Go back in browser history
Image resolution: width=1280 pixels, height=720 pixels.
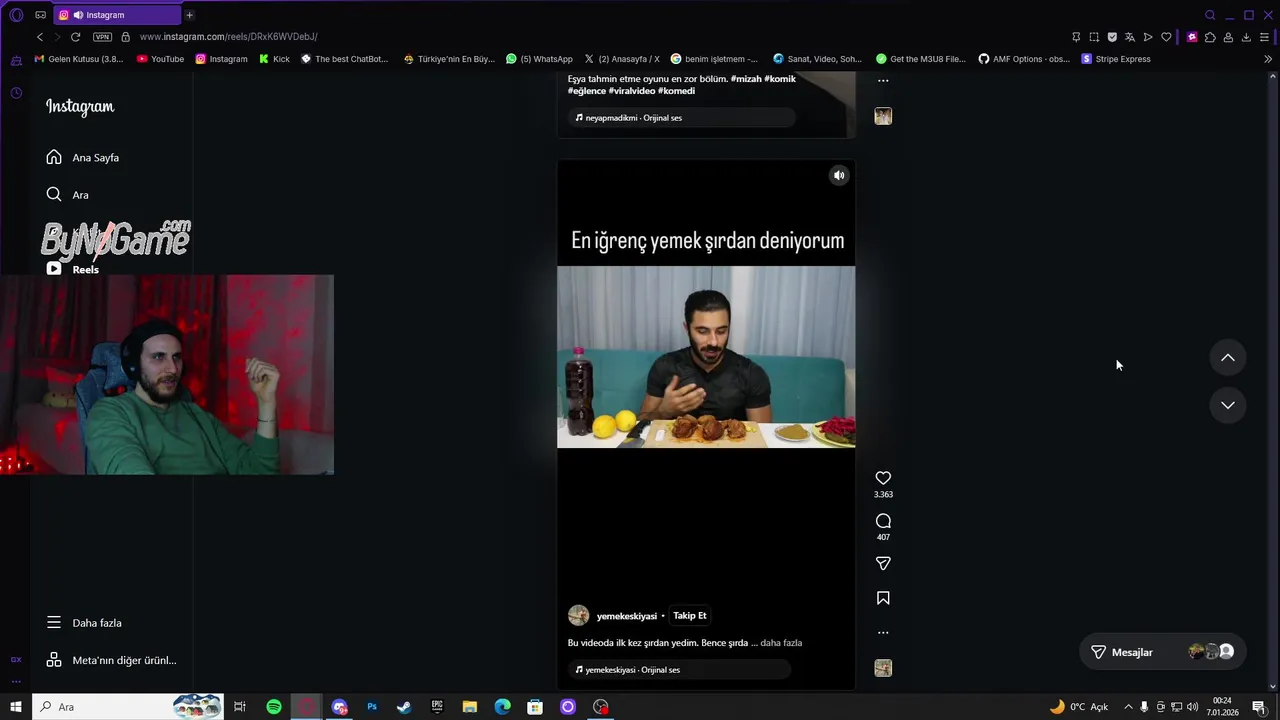(x=40, y=37)
